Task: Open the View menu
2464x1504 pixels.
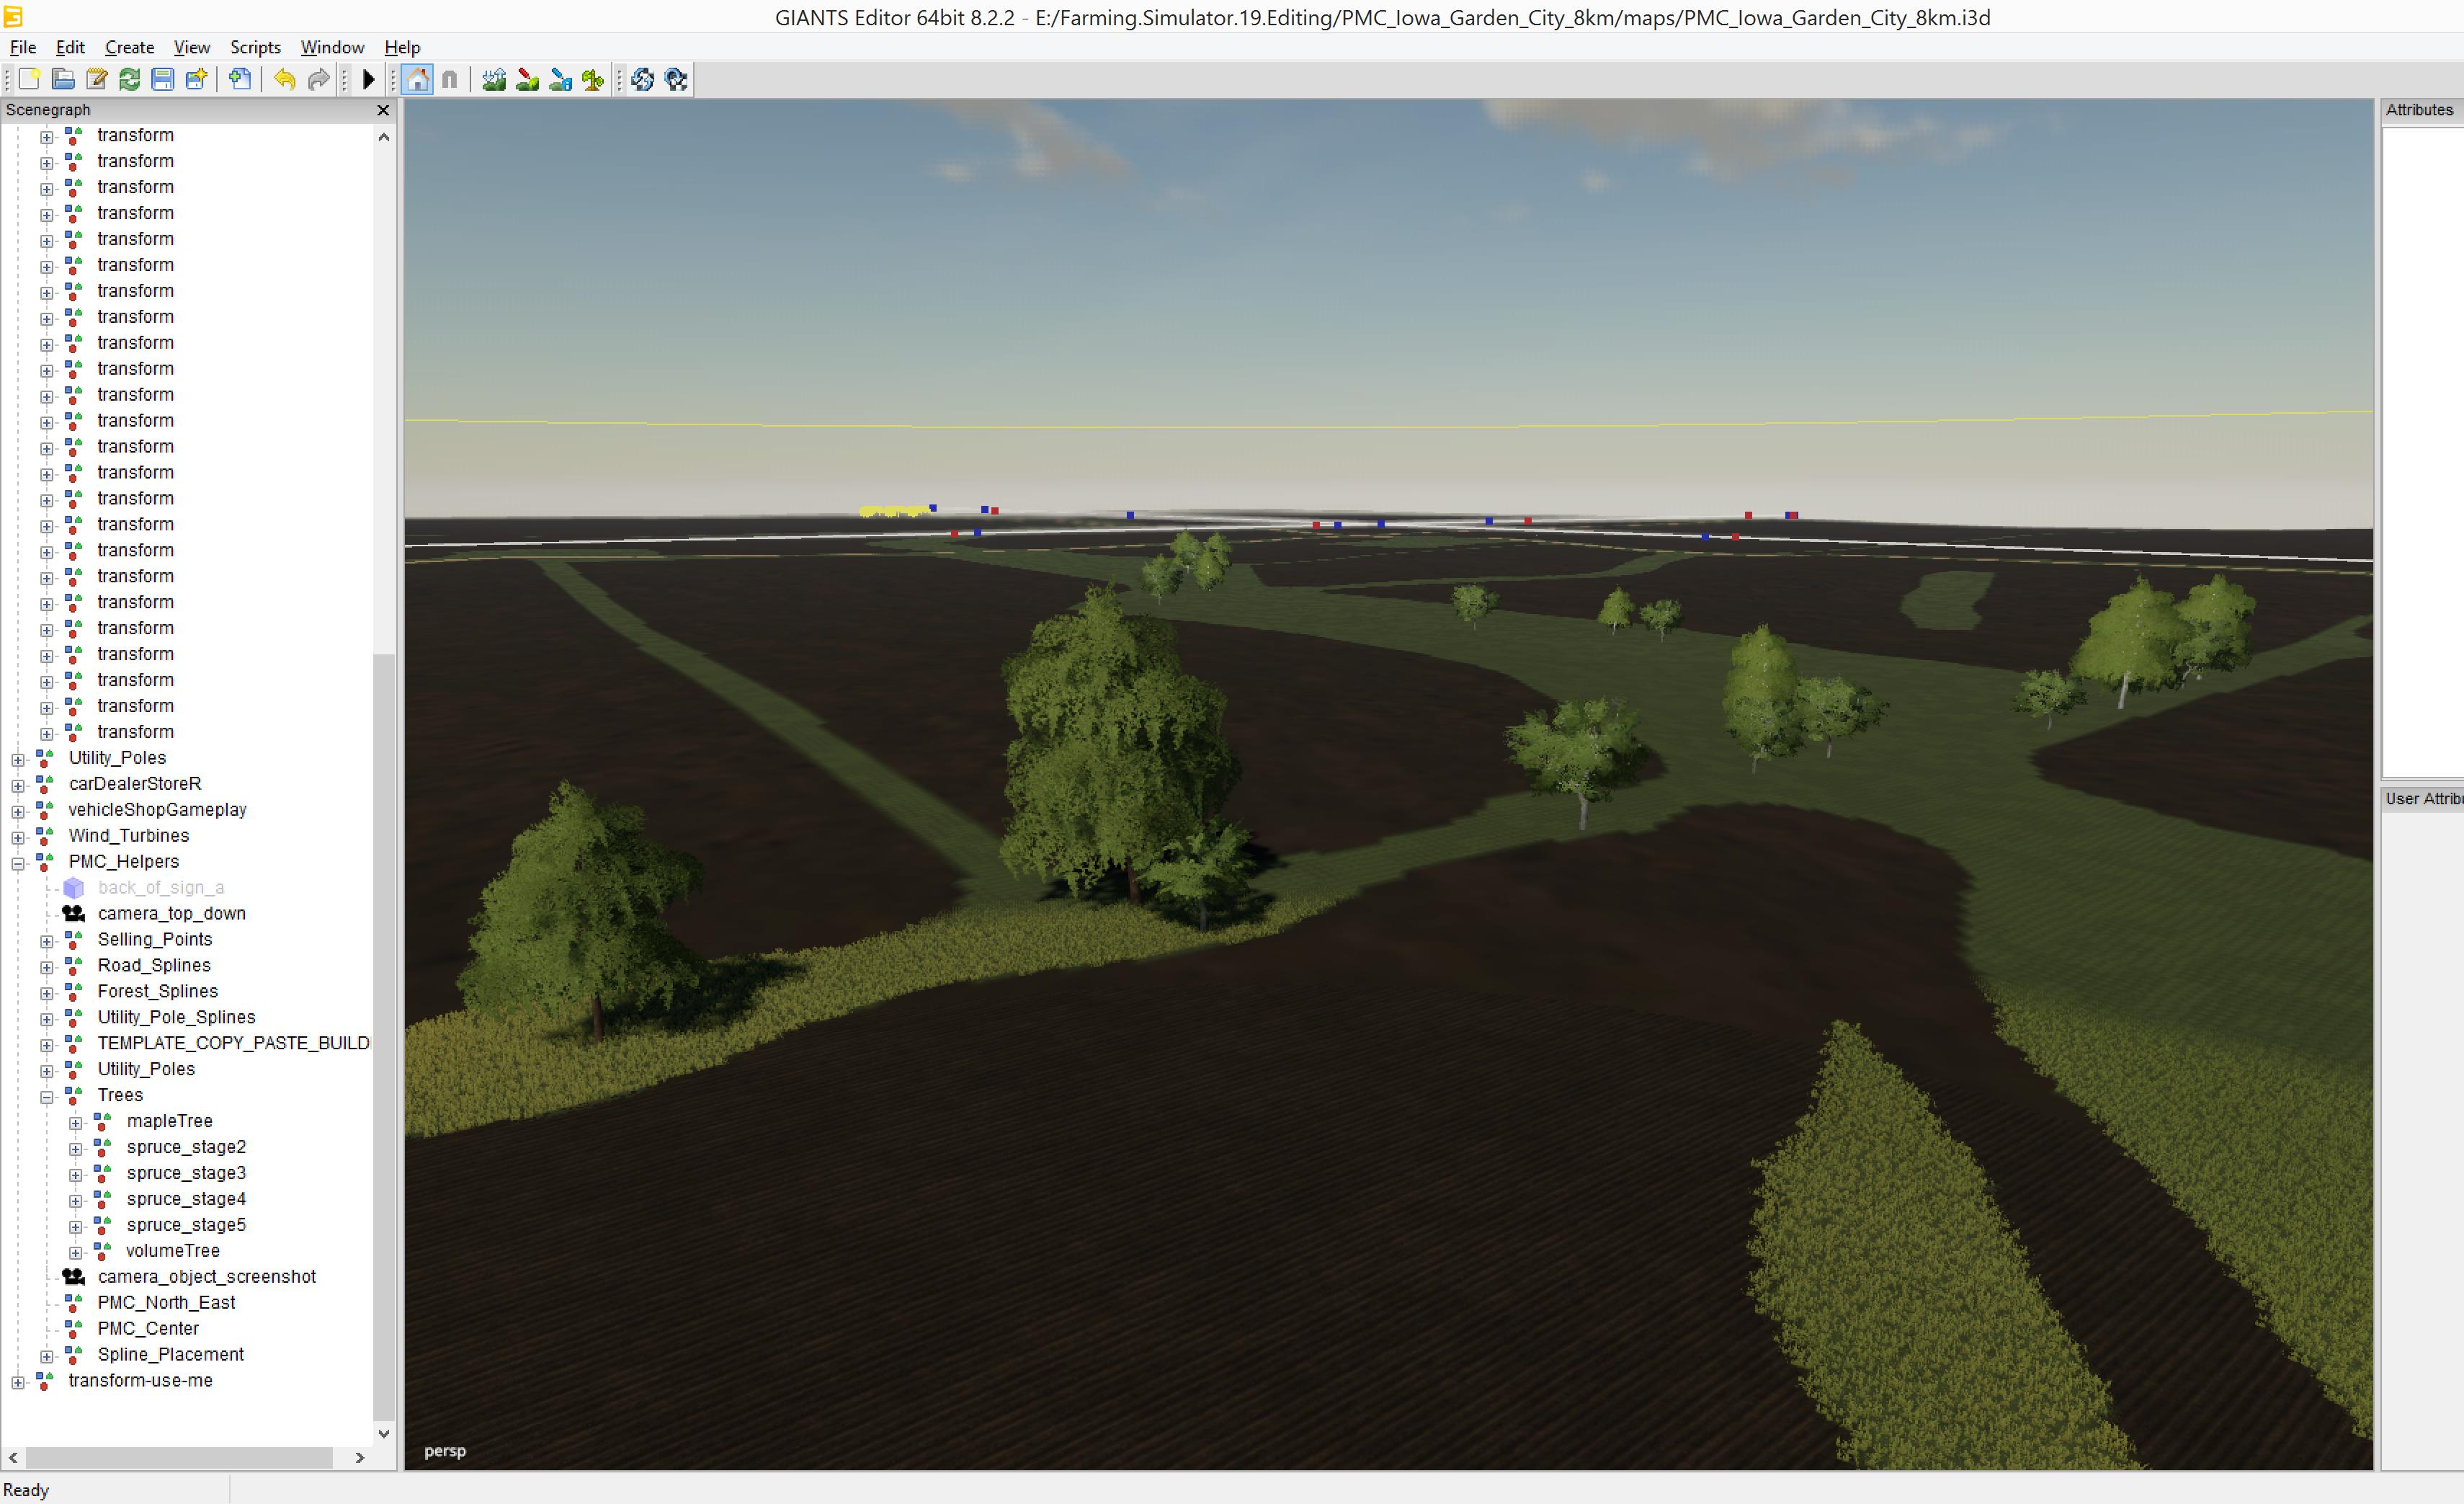Action: click(192, 47)
